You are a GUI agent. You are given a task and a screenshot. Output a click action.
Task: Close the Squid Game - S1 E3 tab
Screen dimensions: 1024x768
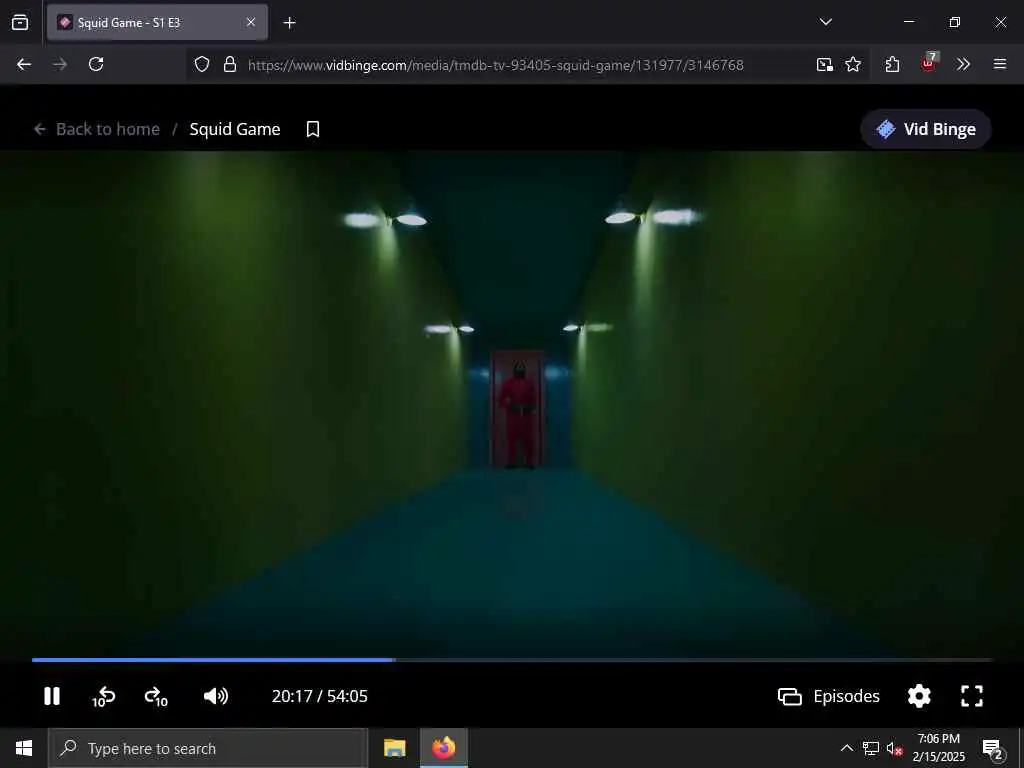point(251,22)
